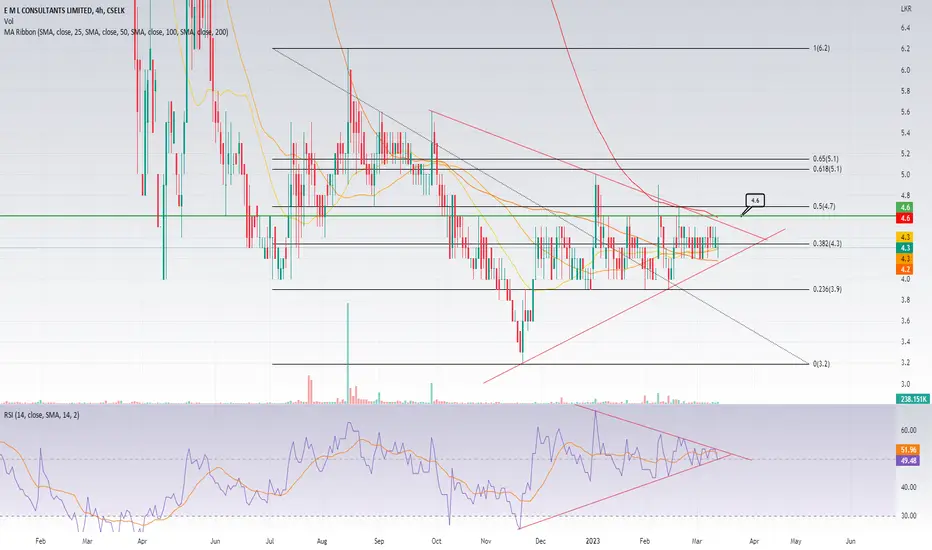The width and height of the screenshot is (932, 550).
Task: Click the Fibonacci level label 0.382(4.3)
Action: pos(827,243)
